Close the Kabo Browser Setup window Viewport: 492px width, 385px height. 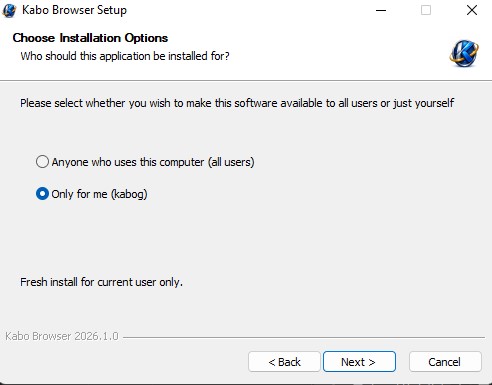click(472, 10)
